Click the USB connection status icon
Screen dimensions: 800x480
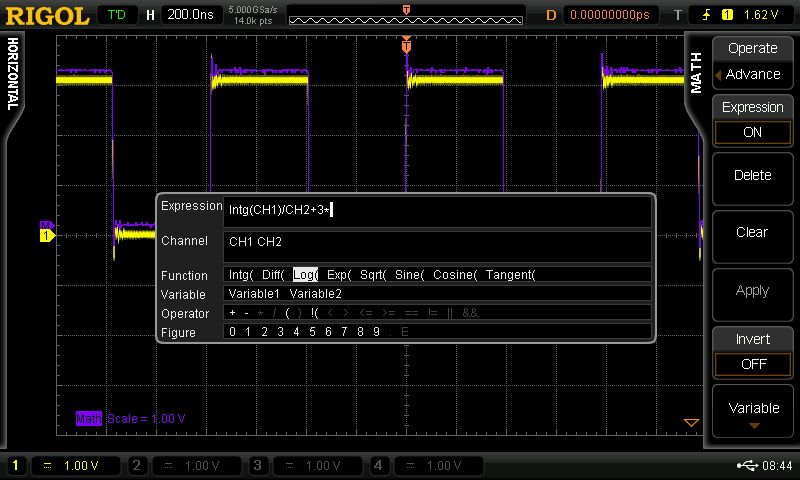747,466
